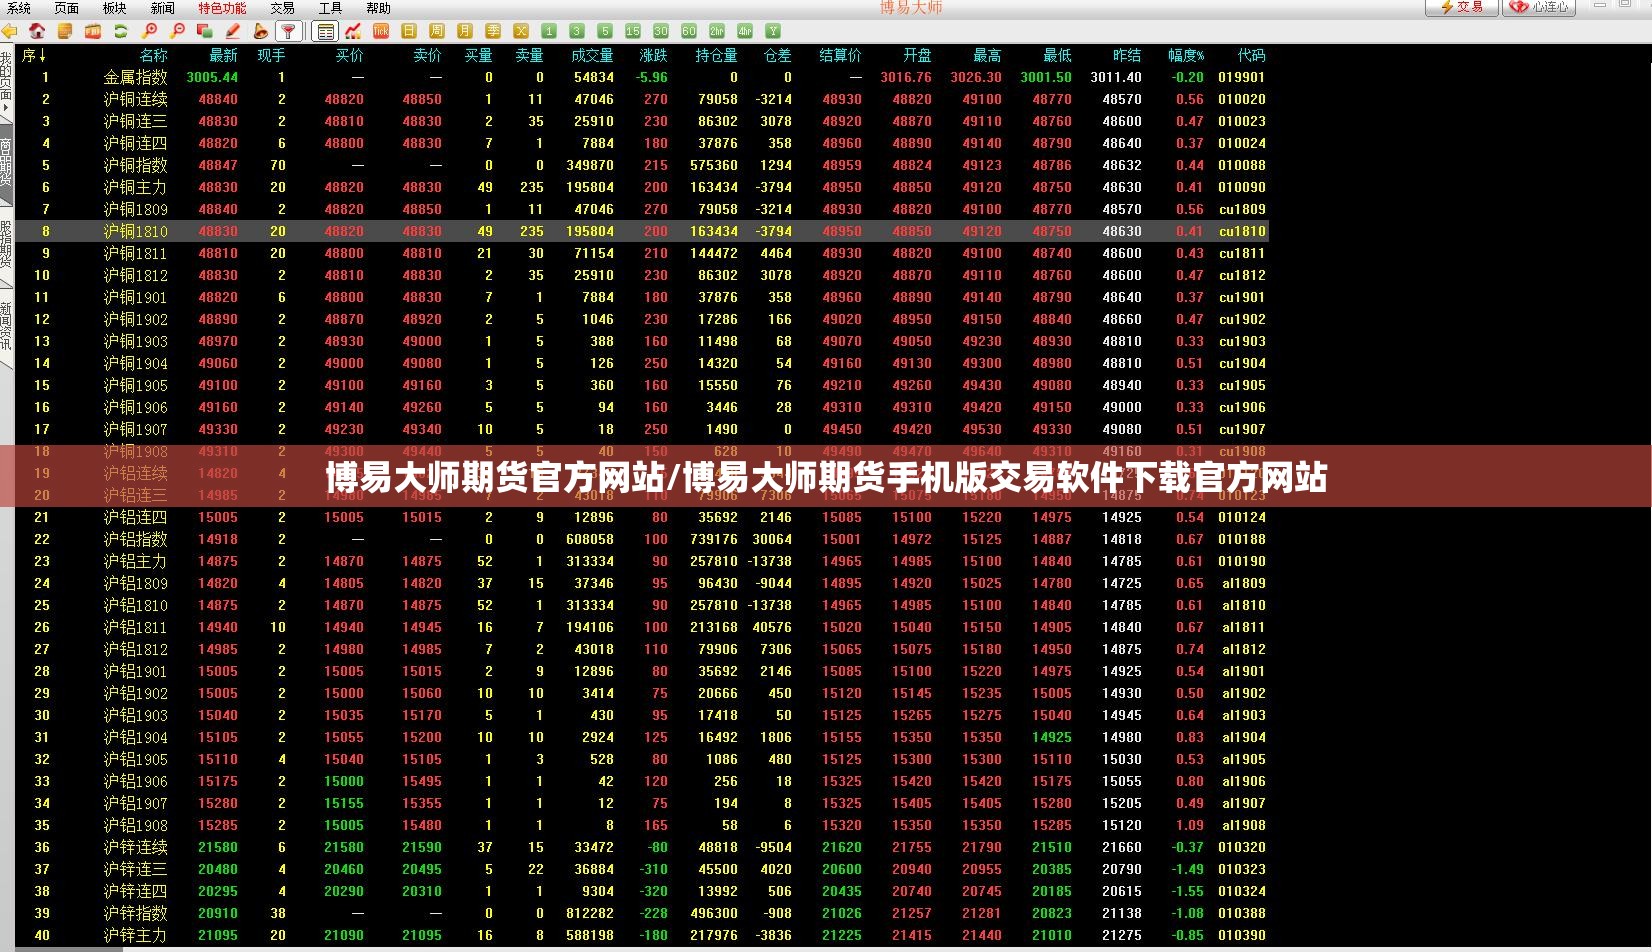Screen dimensions: 1652x952
Task: Click the 交易 lightning button
Action: point(1461,7)
